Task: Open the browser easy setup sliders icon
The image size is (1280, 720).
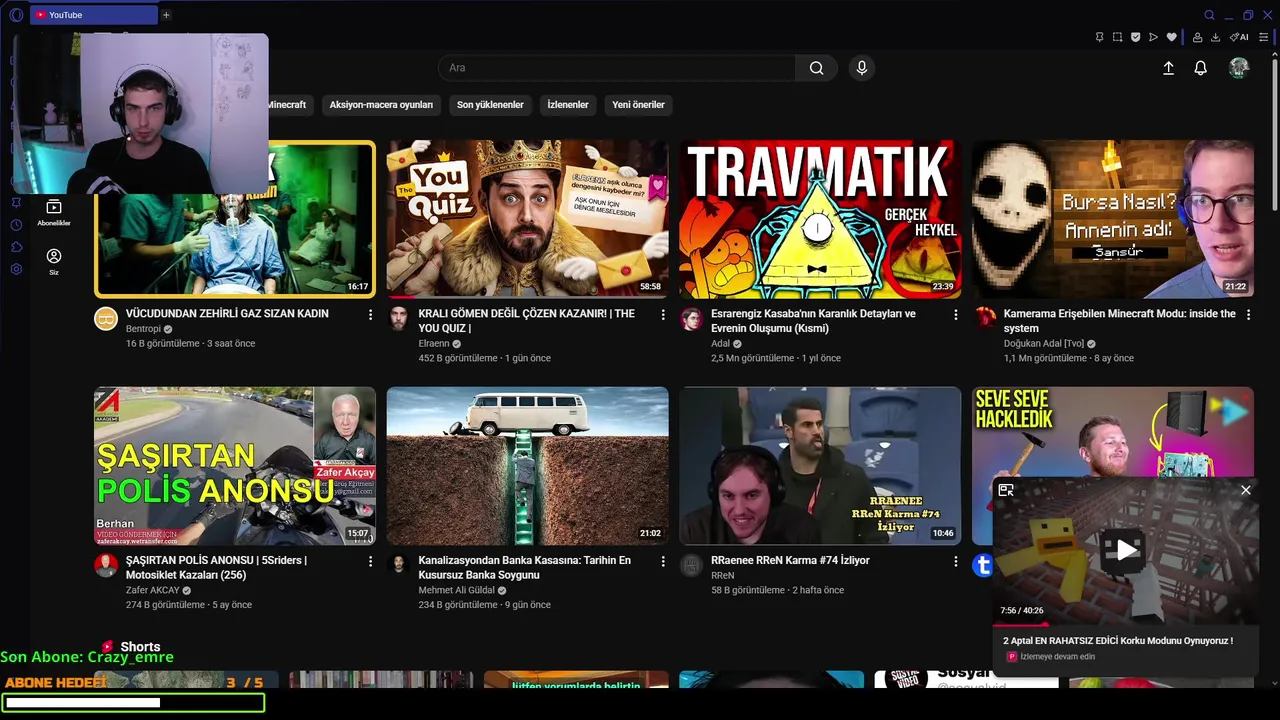Action: pos(1264,37)
